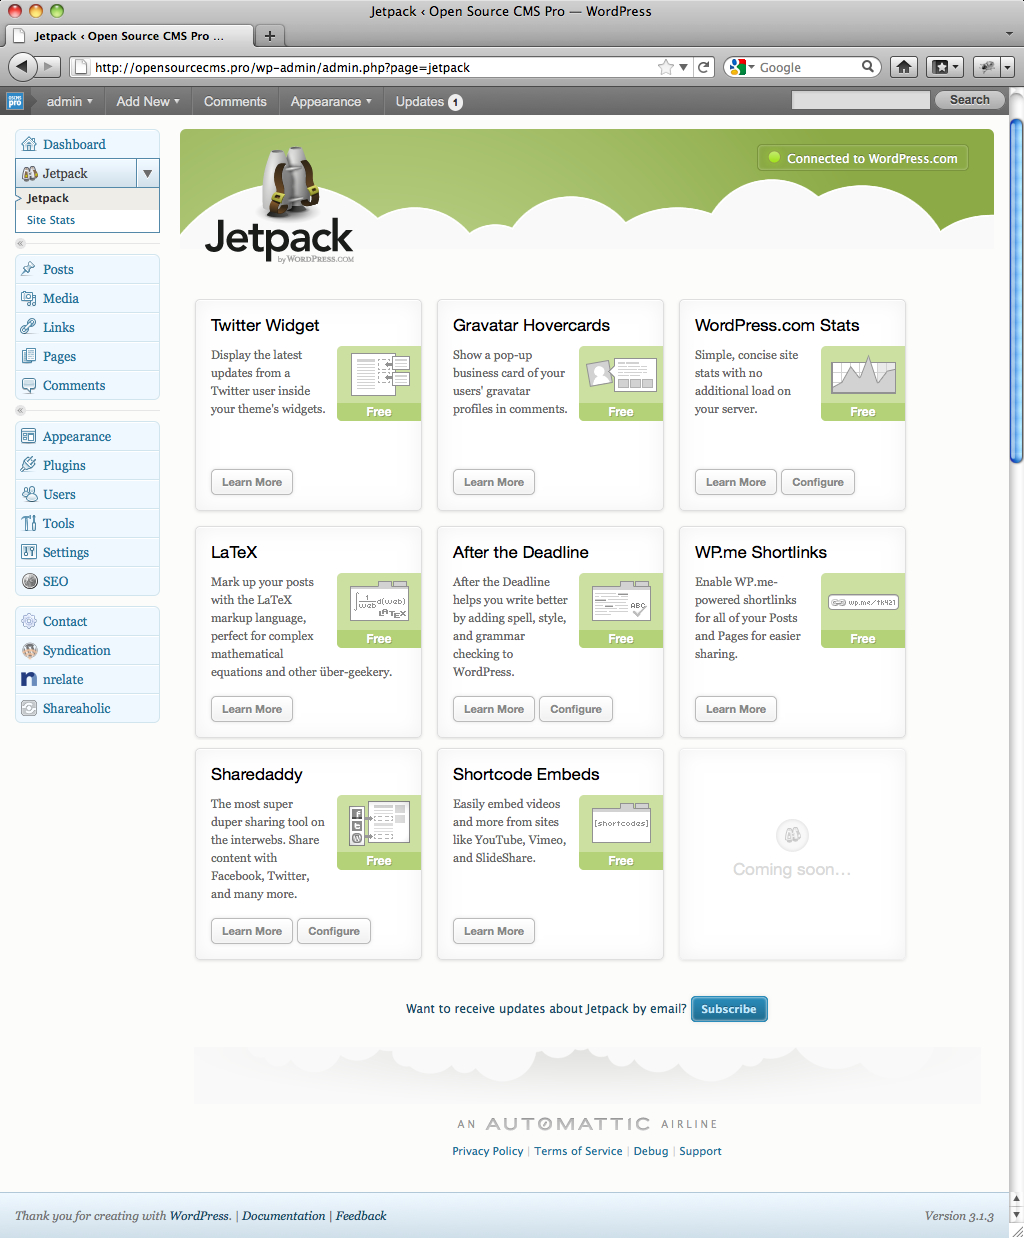1024x1238 pixels.
Task: Open Comments in the admin bar
Action: (235, 101)
